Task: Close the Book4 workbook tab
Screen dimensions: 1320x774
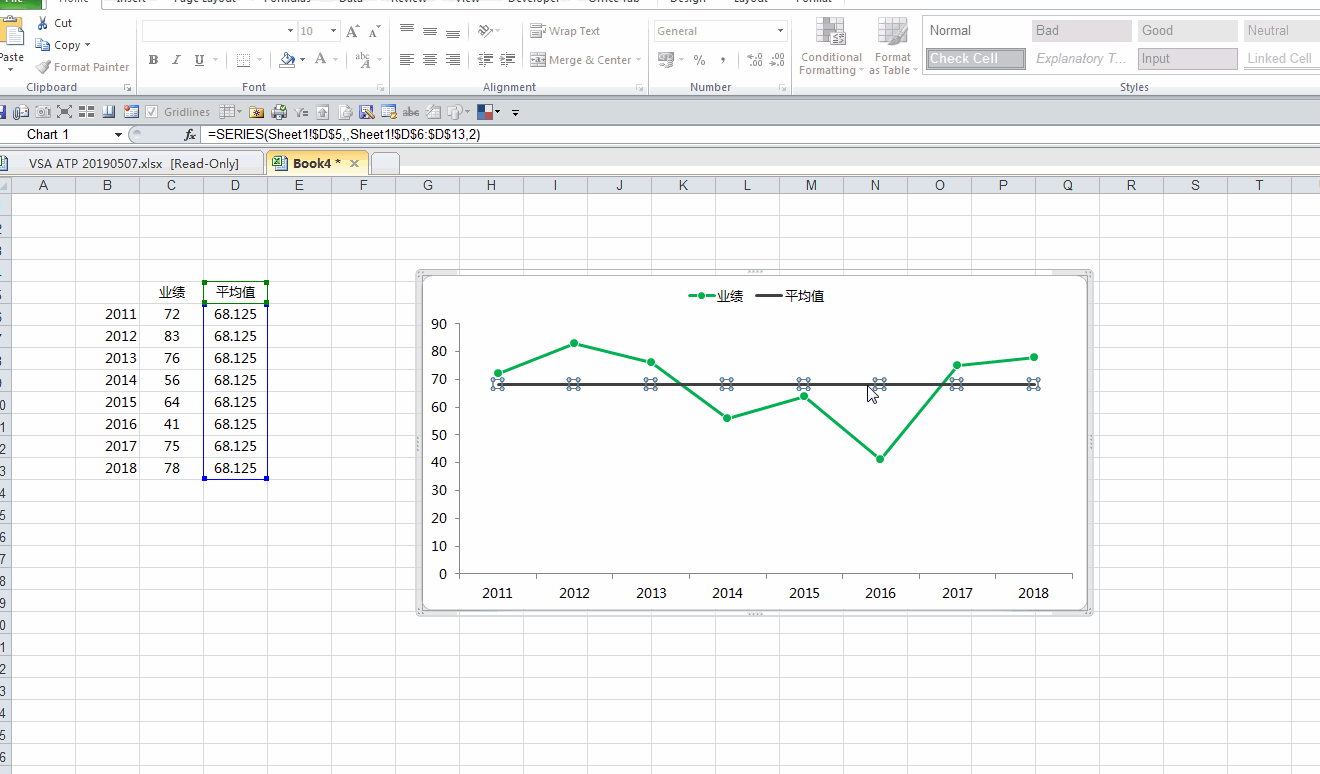Action: click(354, 163)
